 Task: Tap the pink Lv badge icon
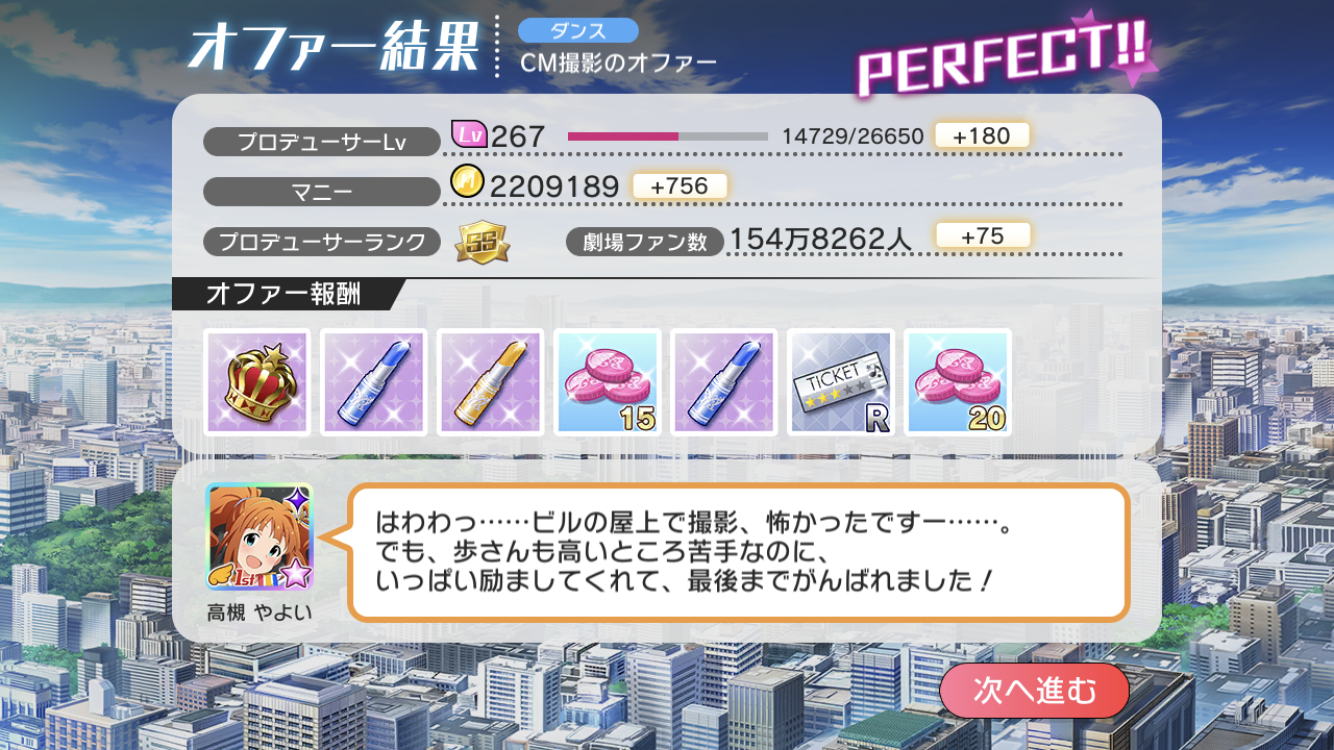click(x=469, y=134)
